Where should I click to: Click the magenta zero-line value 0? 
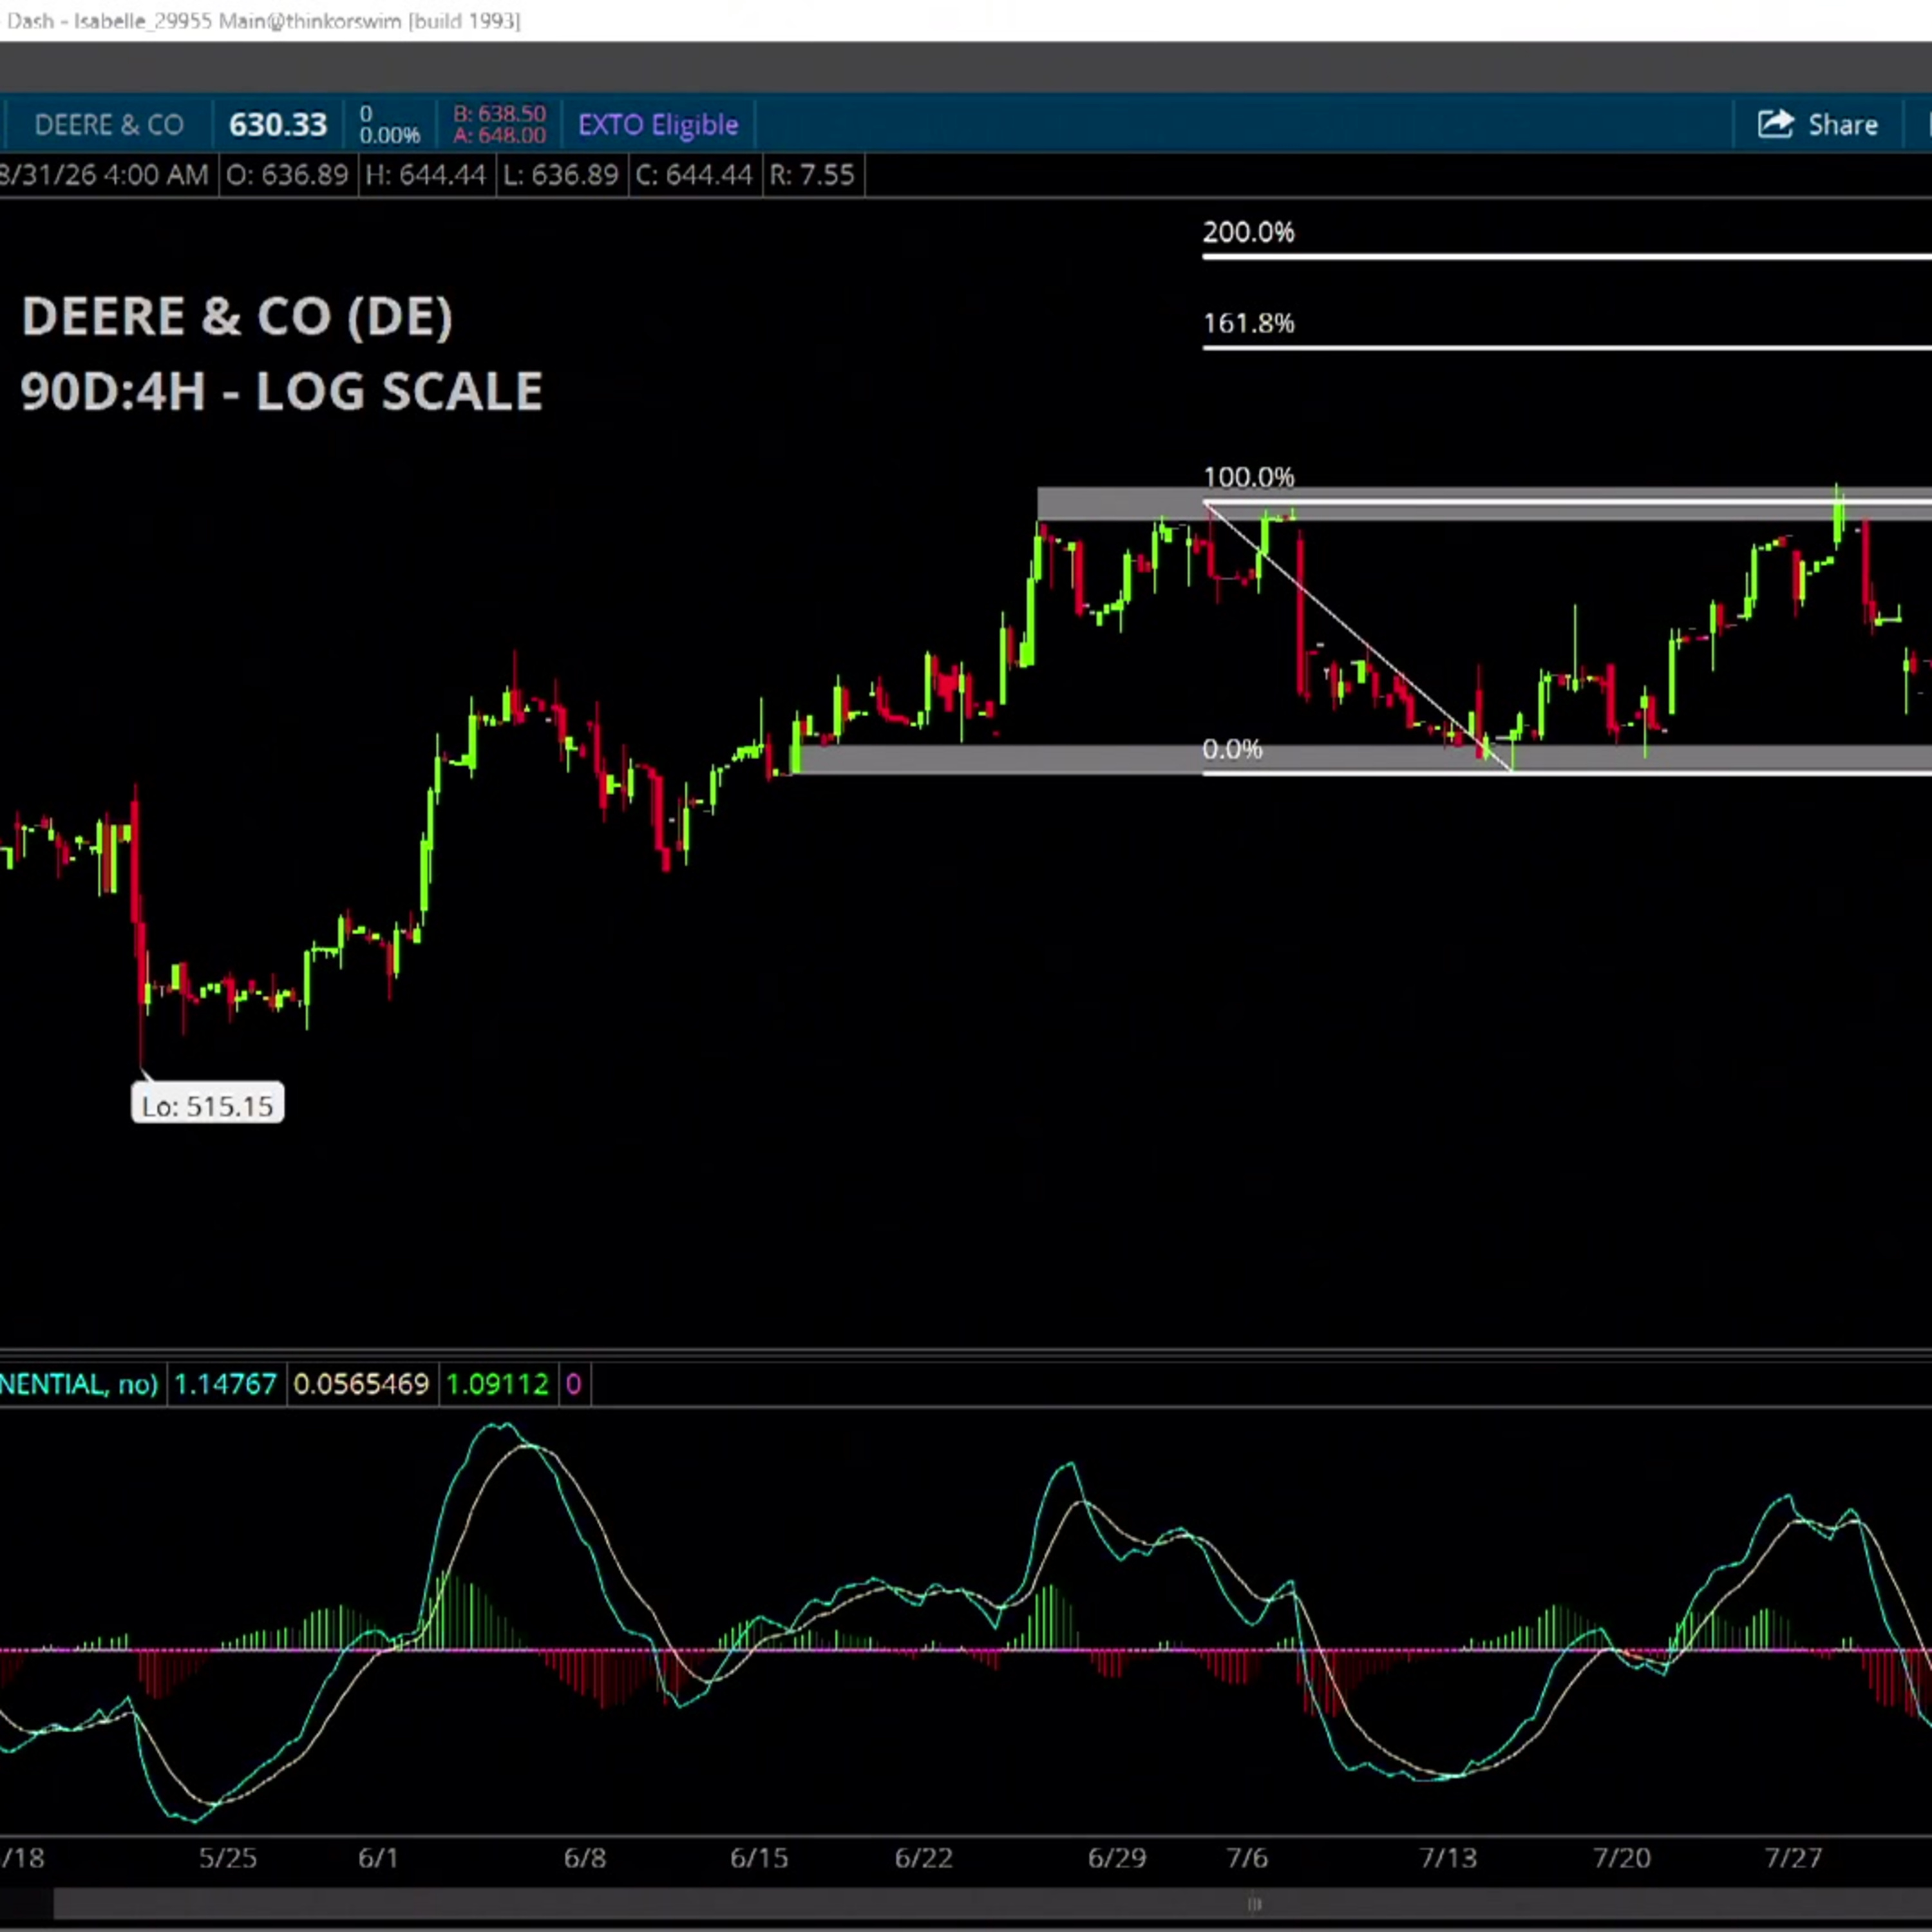573,1384
